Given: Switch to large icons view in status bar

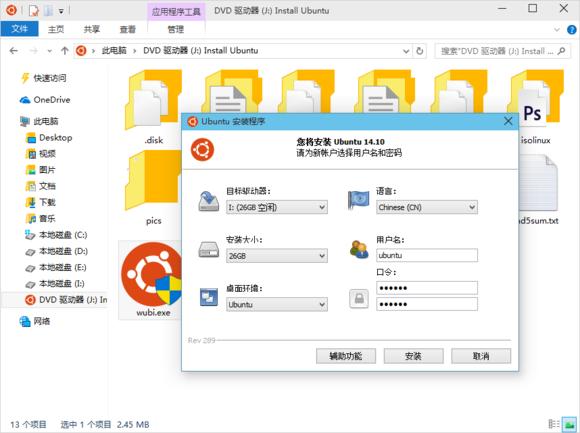Looking at the screenshot, I should pos(569,424).
